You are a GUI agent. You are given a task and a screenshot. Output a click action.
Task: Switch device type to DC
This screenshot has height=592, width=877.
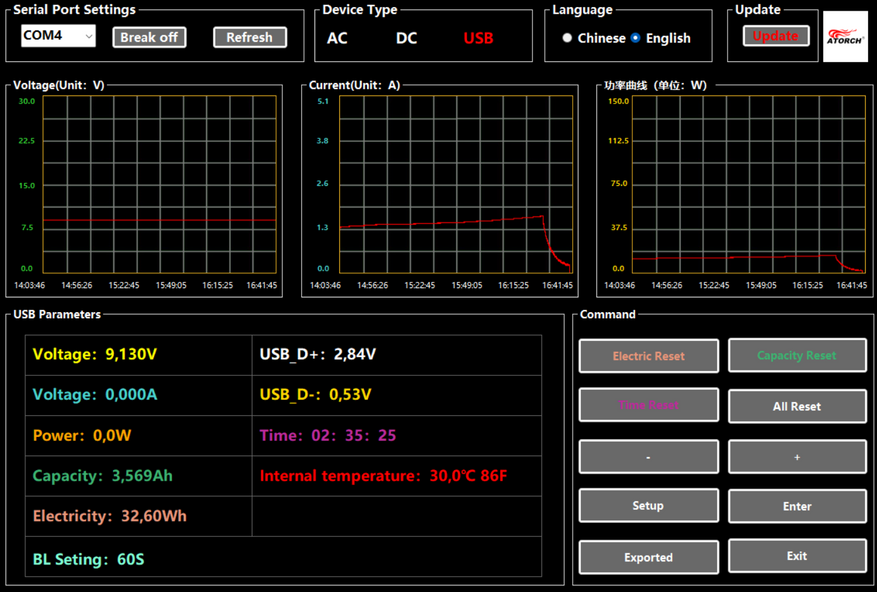406,38
